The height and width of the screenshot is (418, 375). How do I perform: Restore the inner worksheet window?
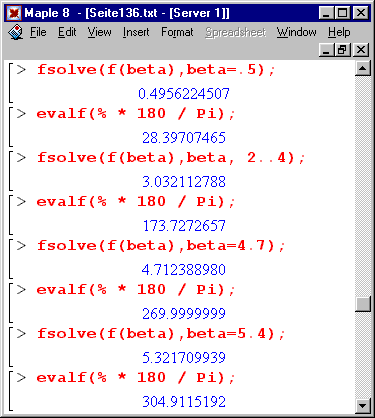(343, 50)
